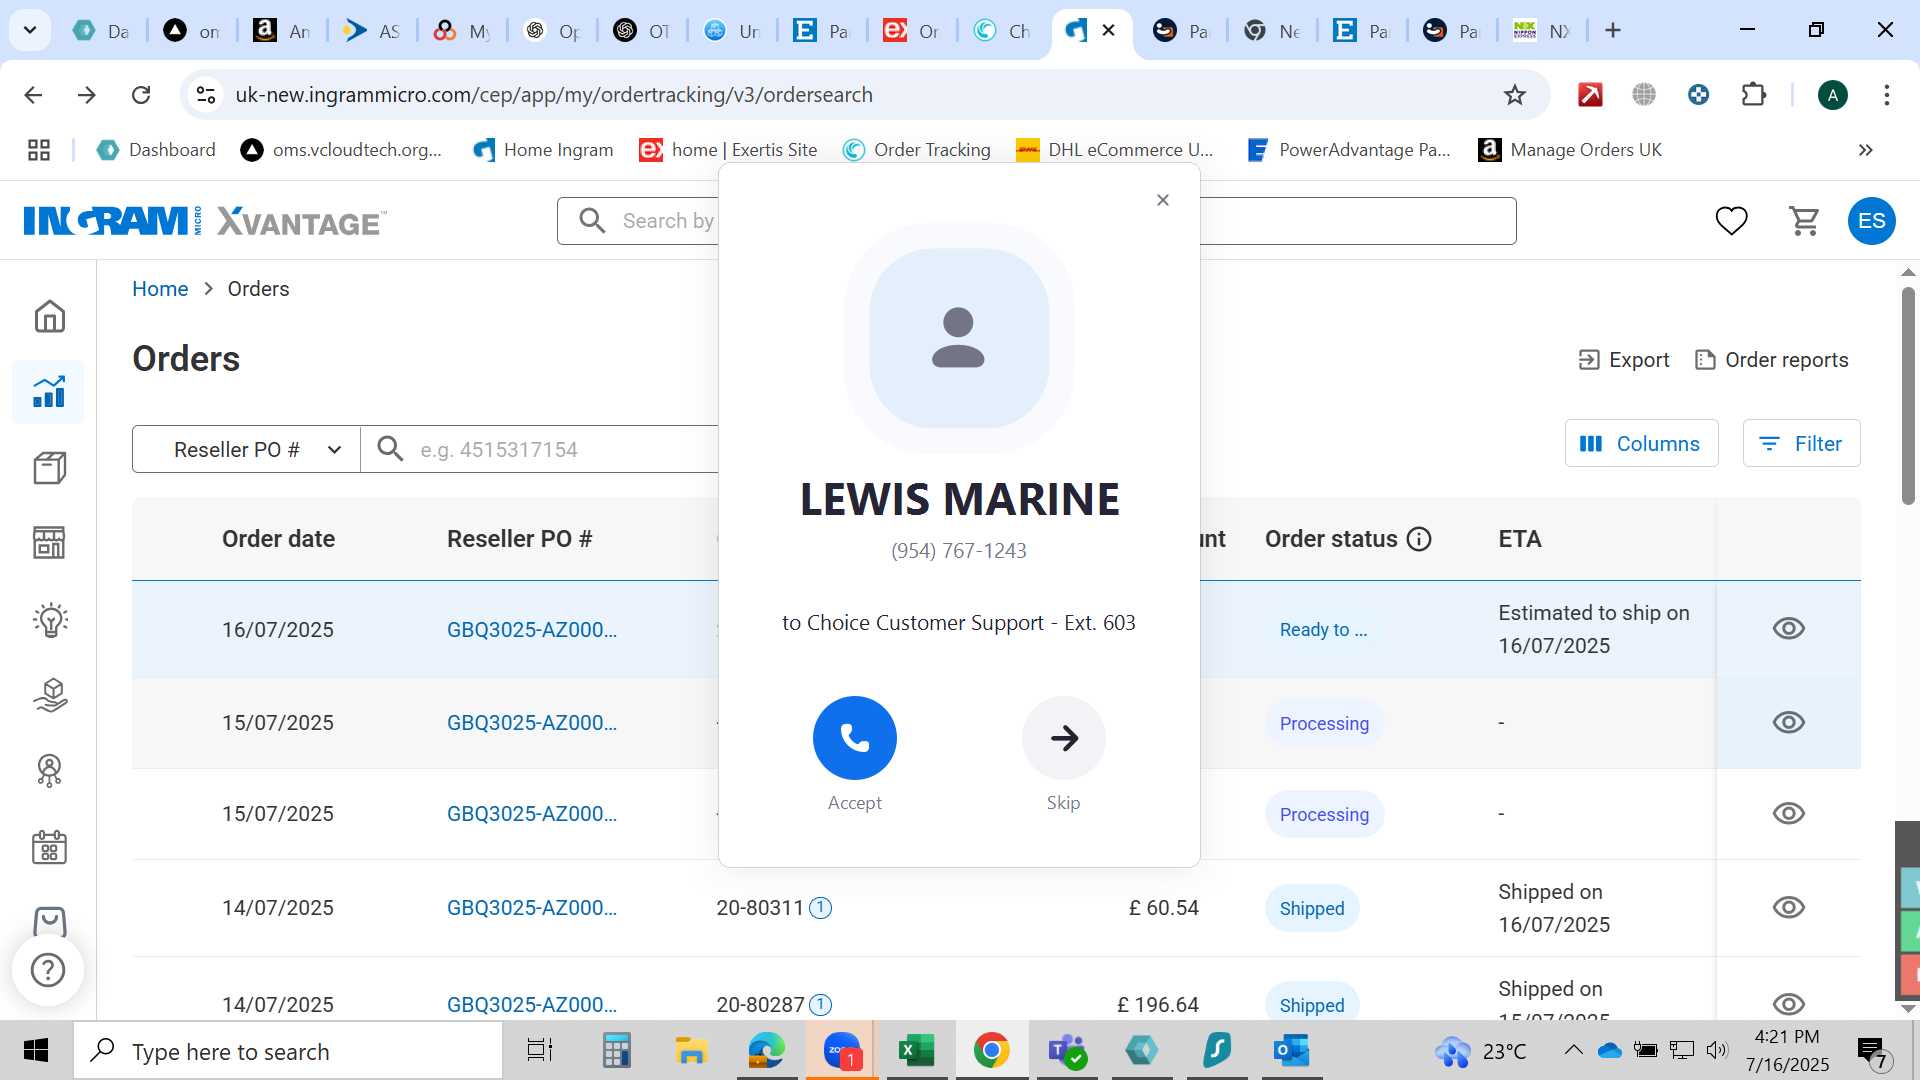This screenshot has height=1080, width=1920.
Task: Open the Chrome three-dot menu
Action: pos(1886,95)
